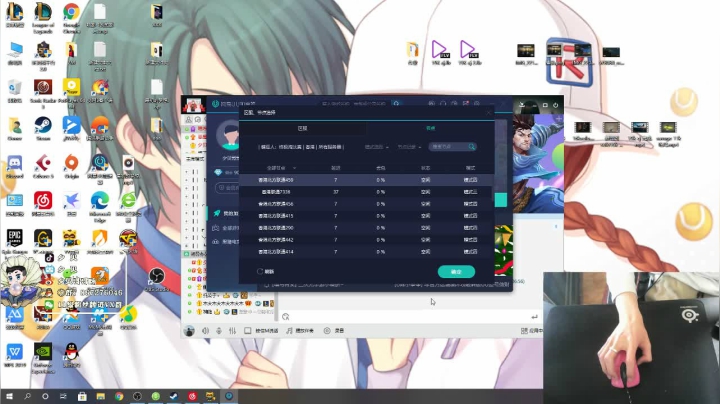Open the Epic Games desktop shortcut
The width and height of the screenshot is (720, 404).
15,242
